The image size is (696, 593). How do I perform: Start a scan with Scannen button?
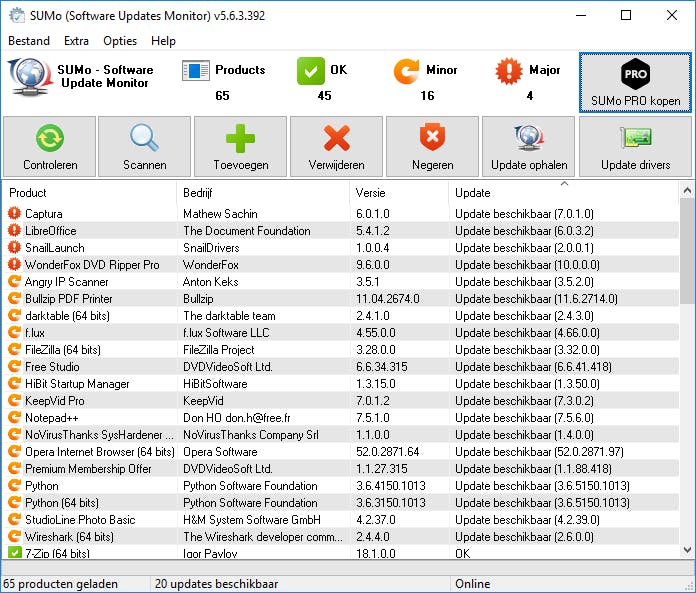145,147
